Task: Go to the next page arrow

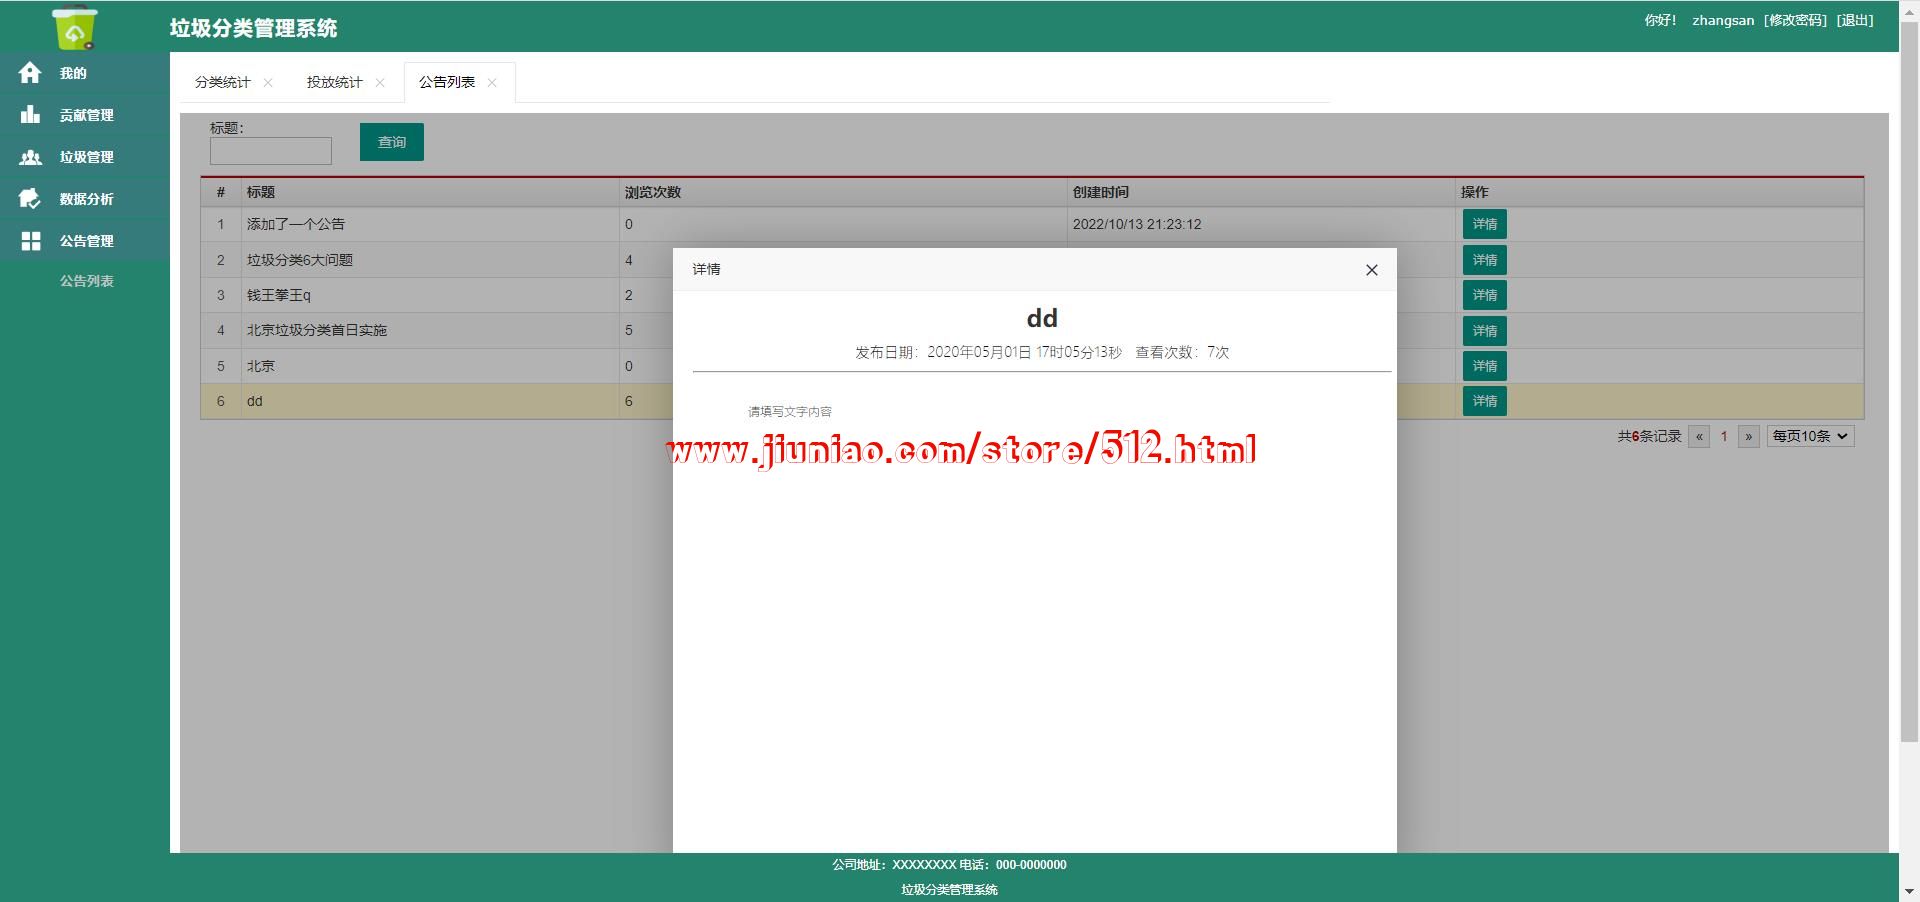Action: coord(1748,436)
